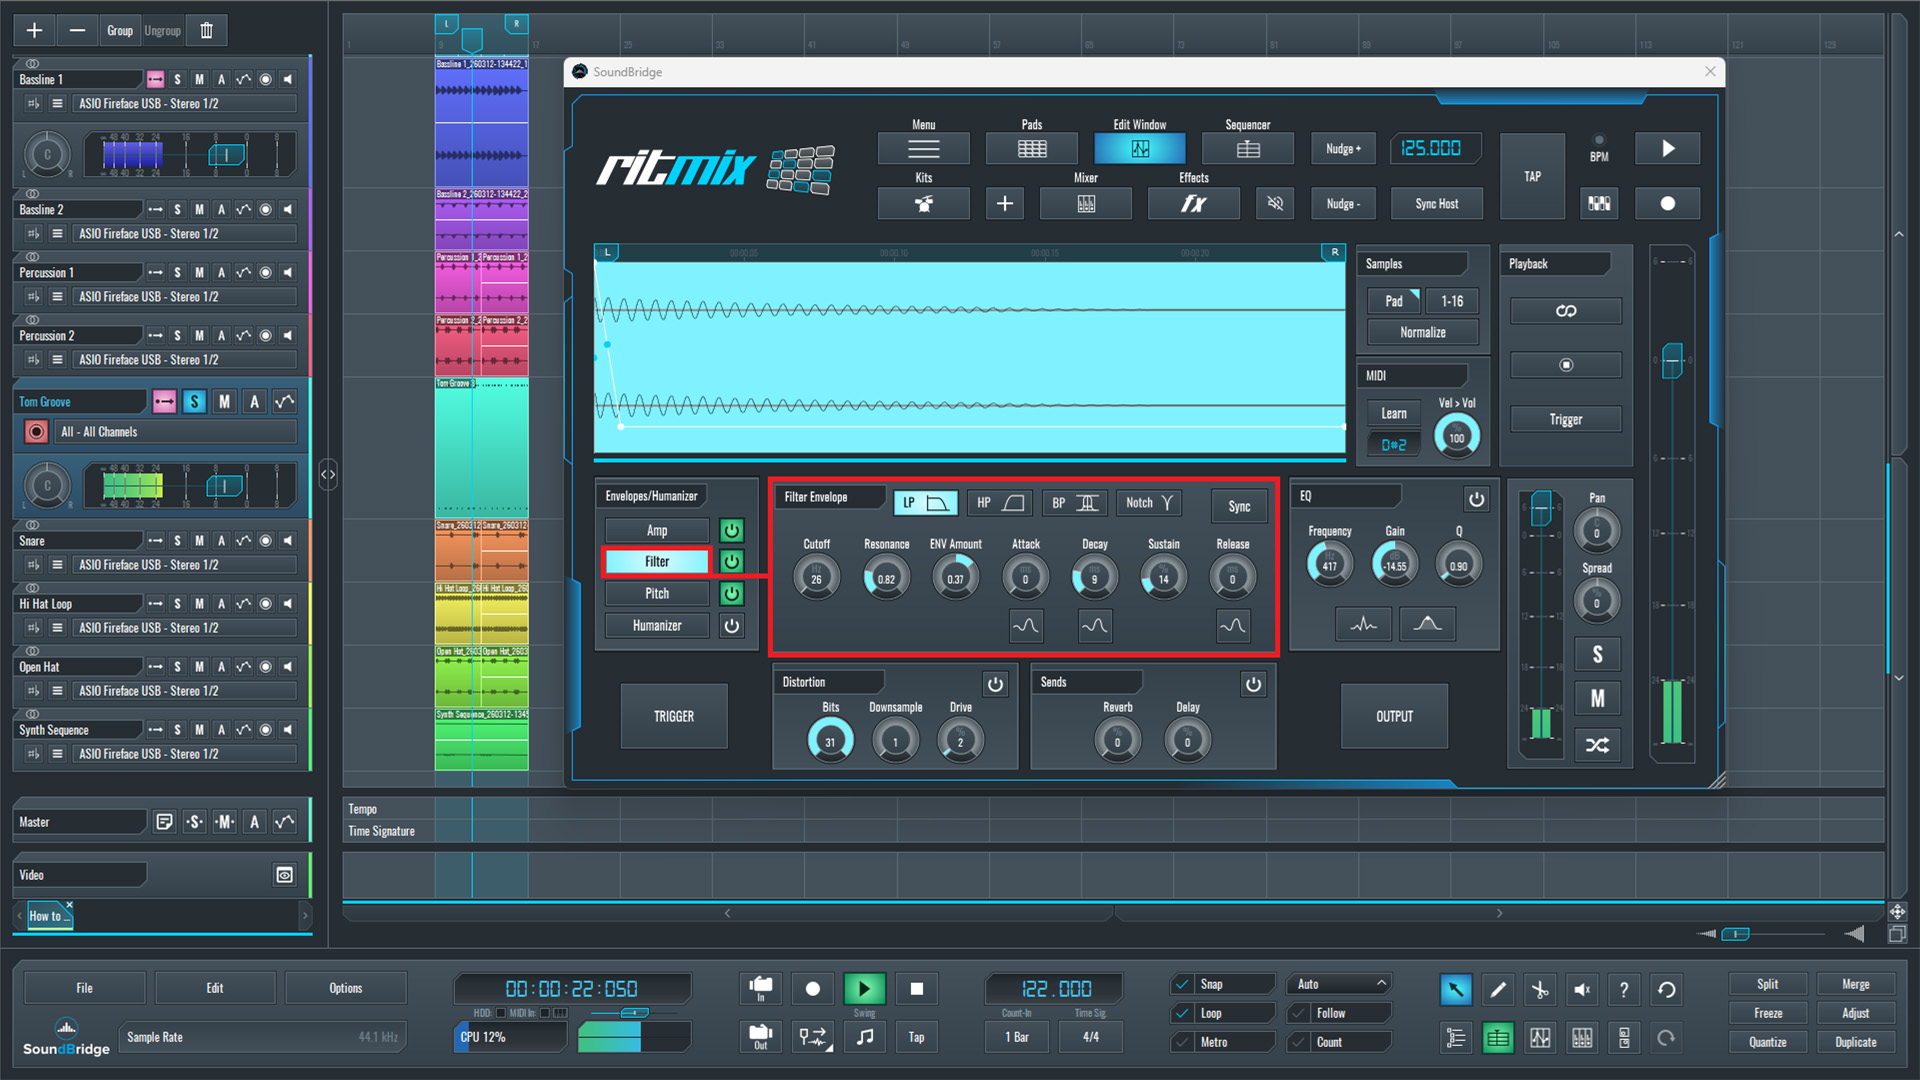Toggle the Humanizer power button
The width and height of the screenshot is (1920, 1080).
pyautogui.click(x=732, y=626)
